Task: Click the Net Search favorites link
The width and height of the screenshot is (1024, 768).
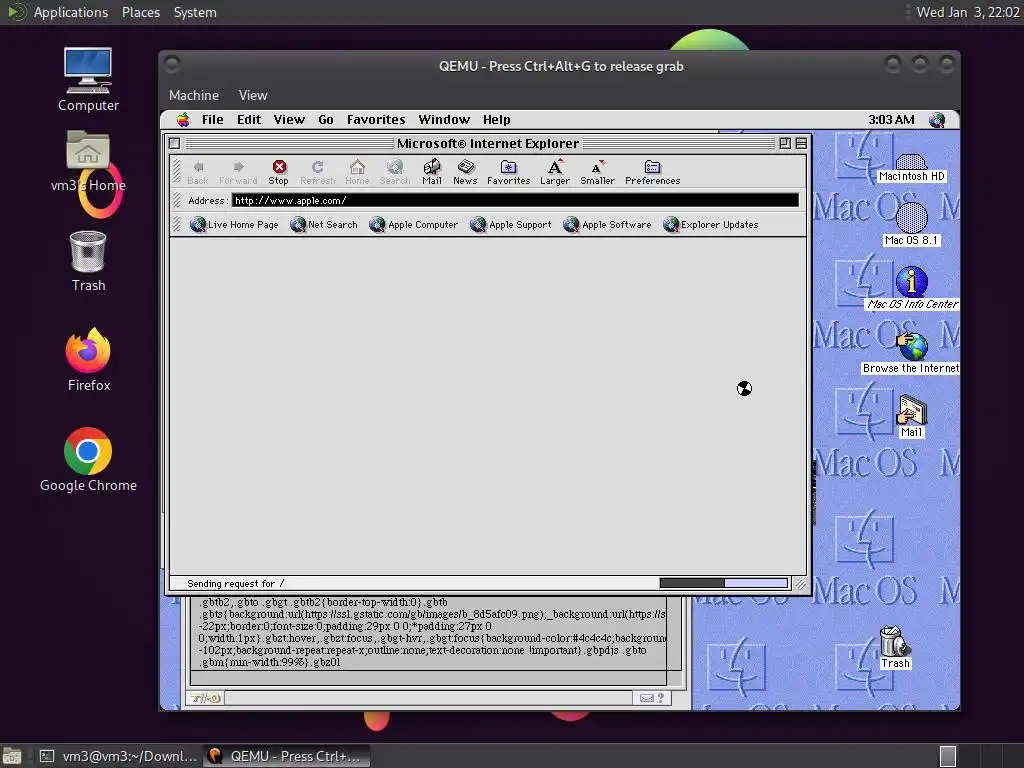Action: (324, 225)
